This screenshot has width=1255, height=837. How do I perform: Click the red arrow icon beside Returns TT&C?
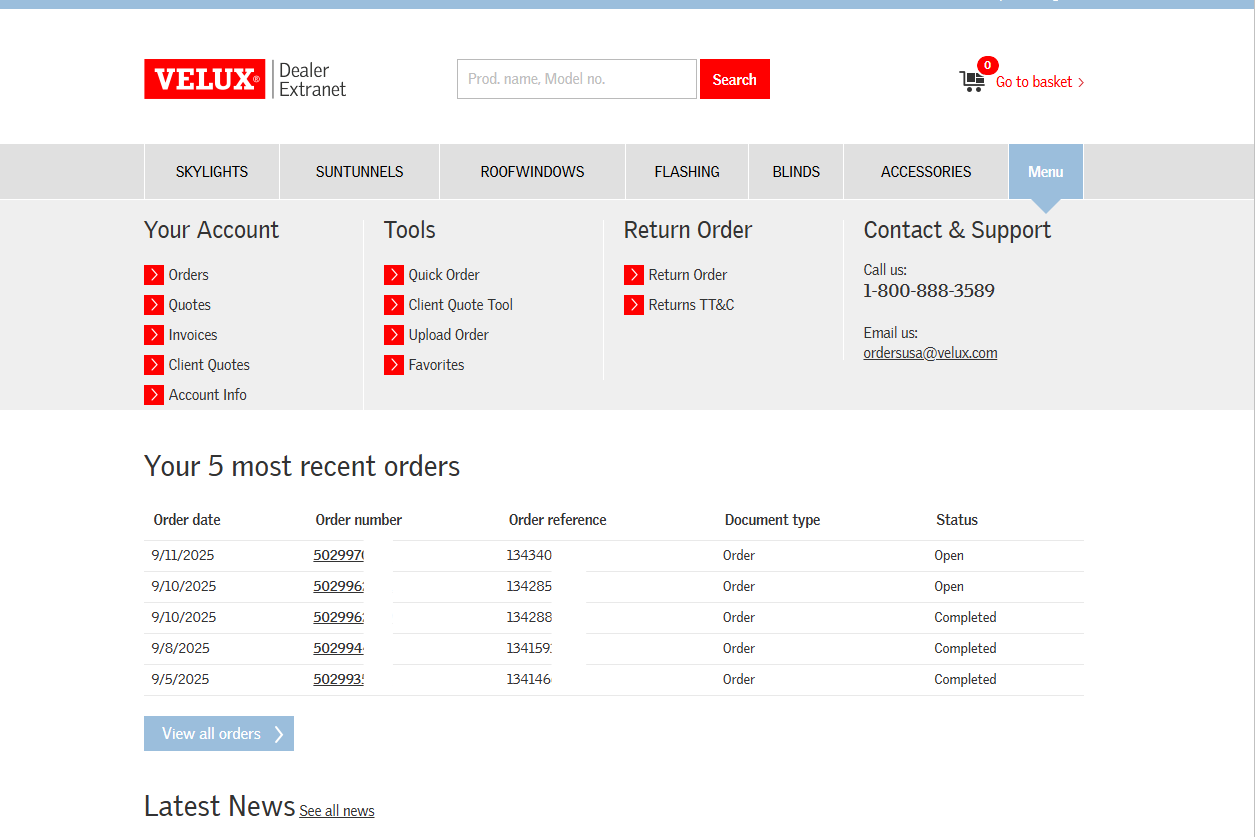coord(634,305)
